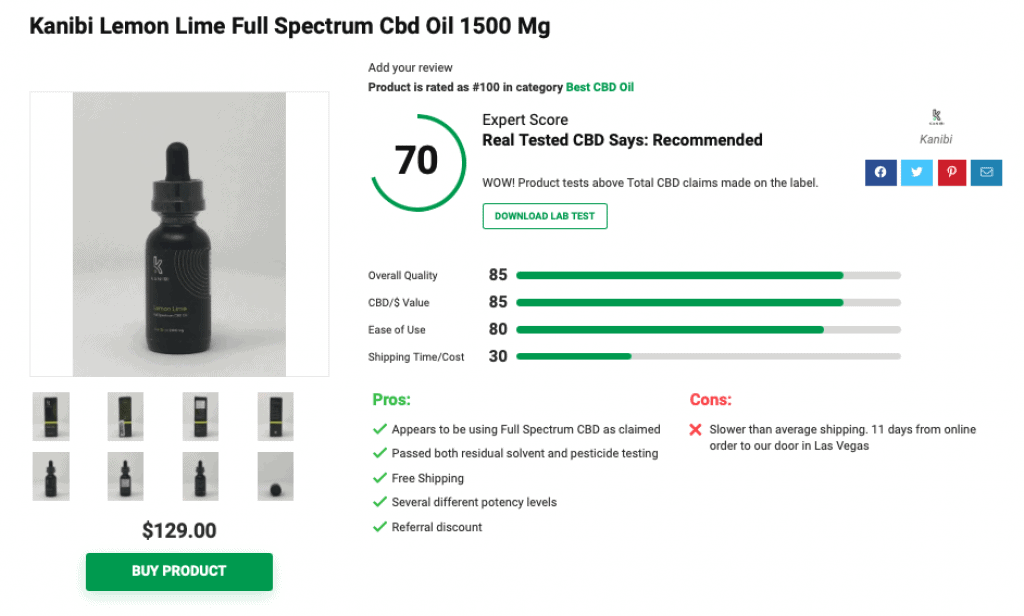Click the Kanibi brand name text

tap(936, 140)
